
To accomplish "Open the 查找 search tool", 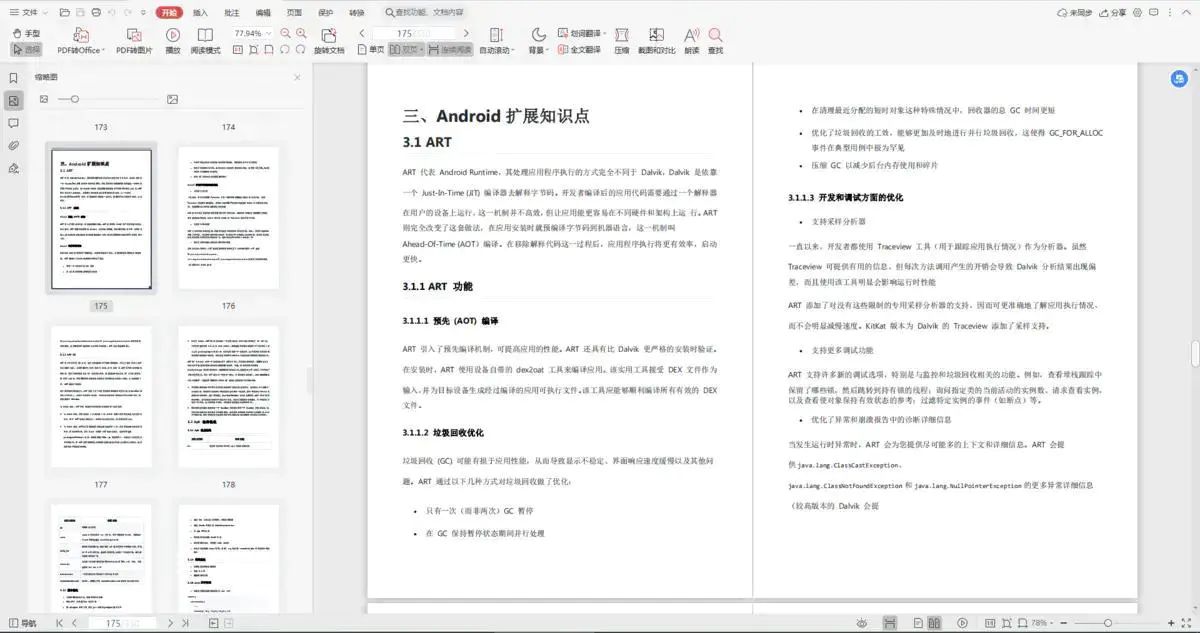I will (x=715, y=41).
